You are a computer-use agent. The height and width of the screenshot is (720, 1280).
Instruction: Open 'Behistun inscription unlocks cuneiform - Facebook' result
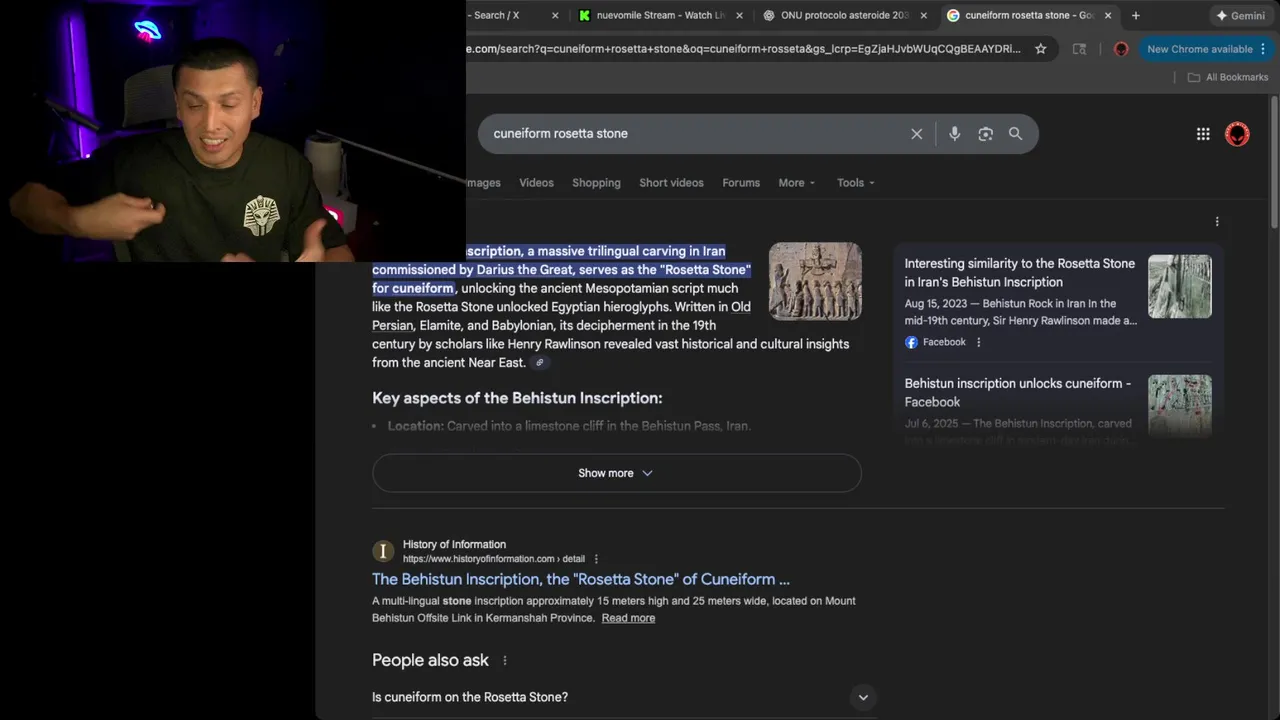(1017, 393)
